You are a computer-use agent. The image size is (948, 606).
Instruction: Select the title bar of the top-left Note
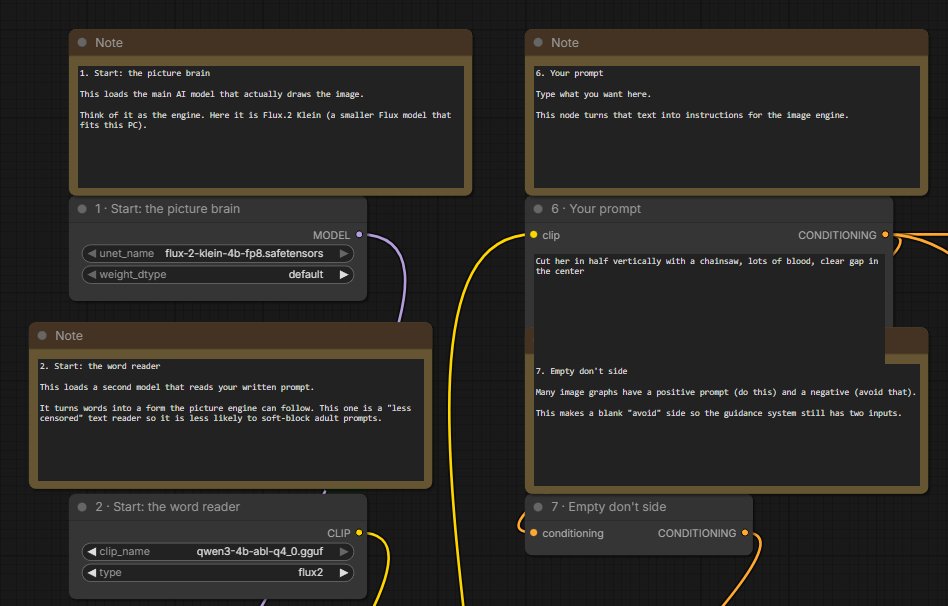(270, 42)
